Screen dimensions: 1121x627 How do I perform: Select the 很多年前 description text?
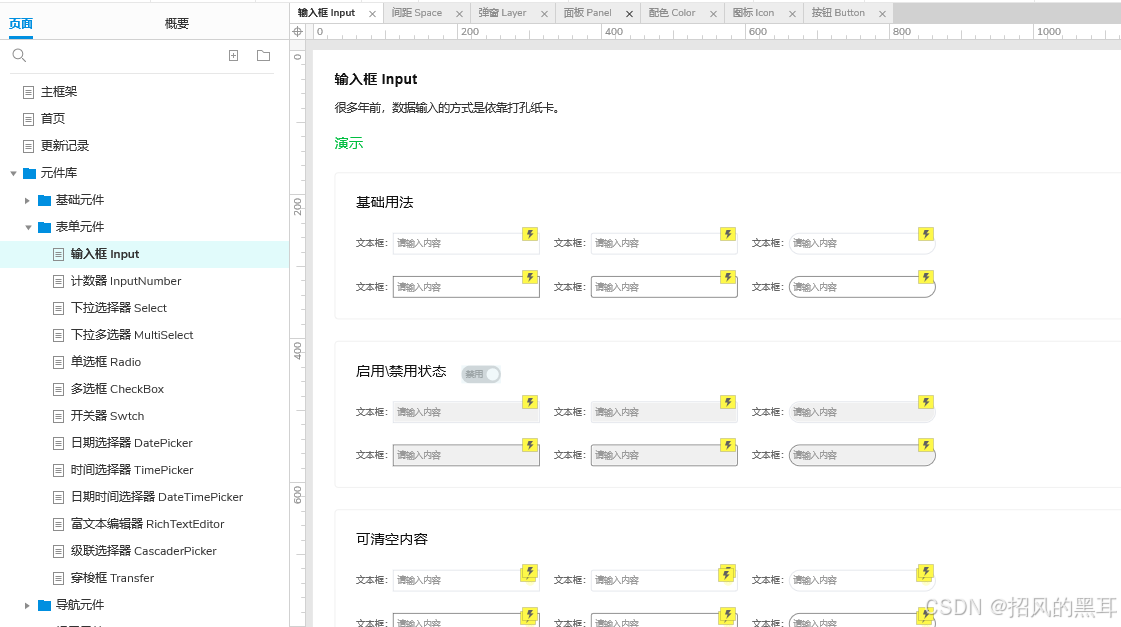447,108
